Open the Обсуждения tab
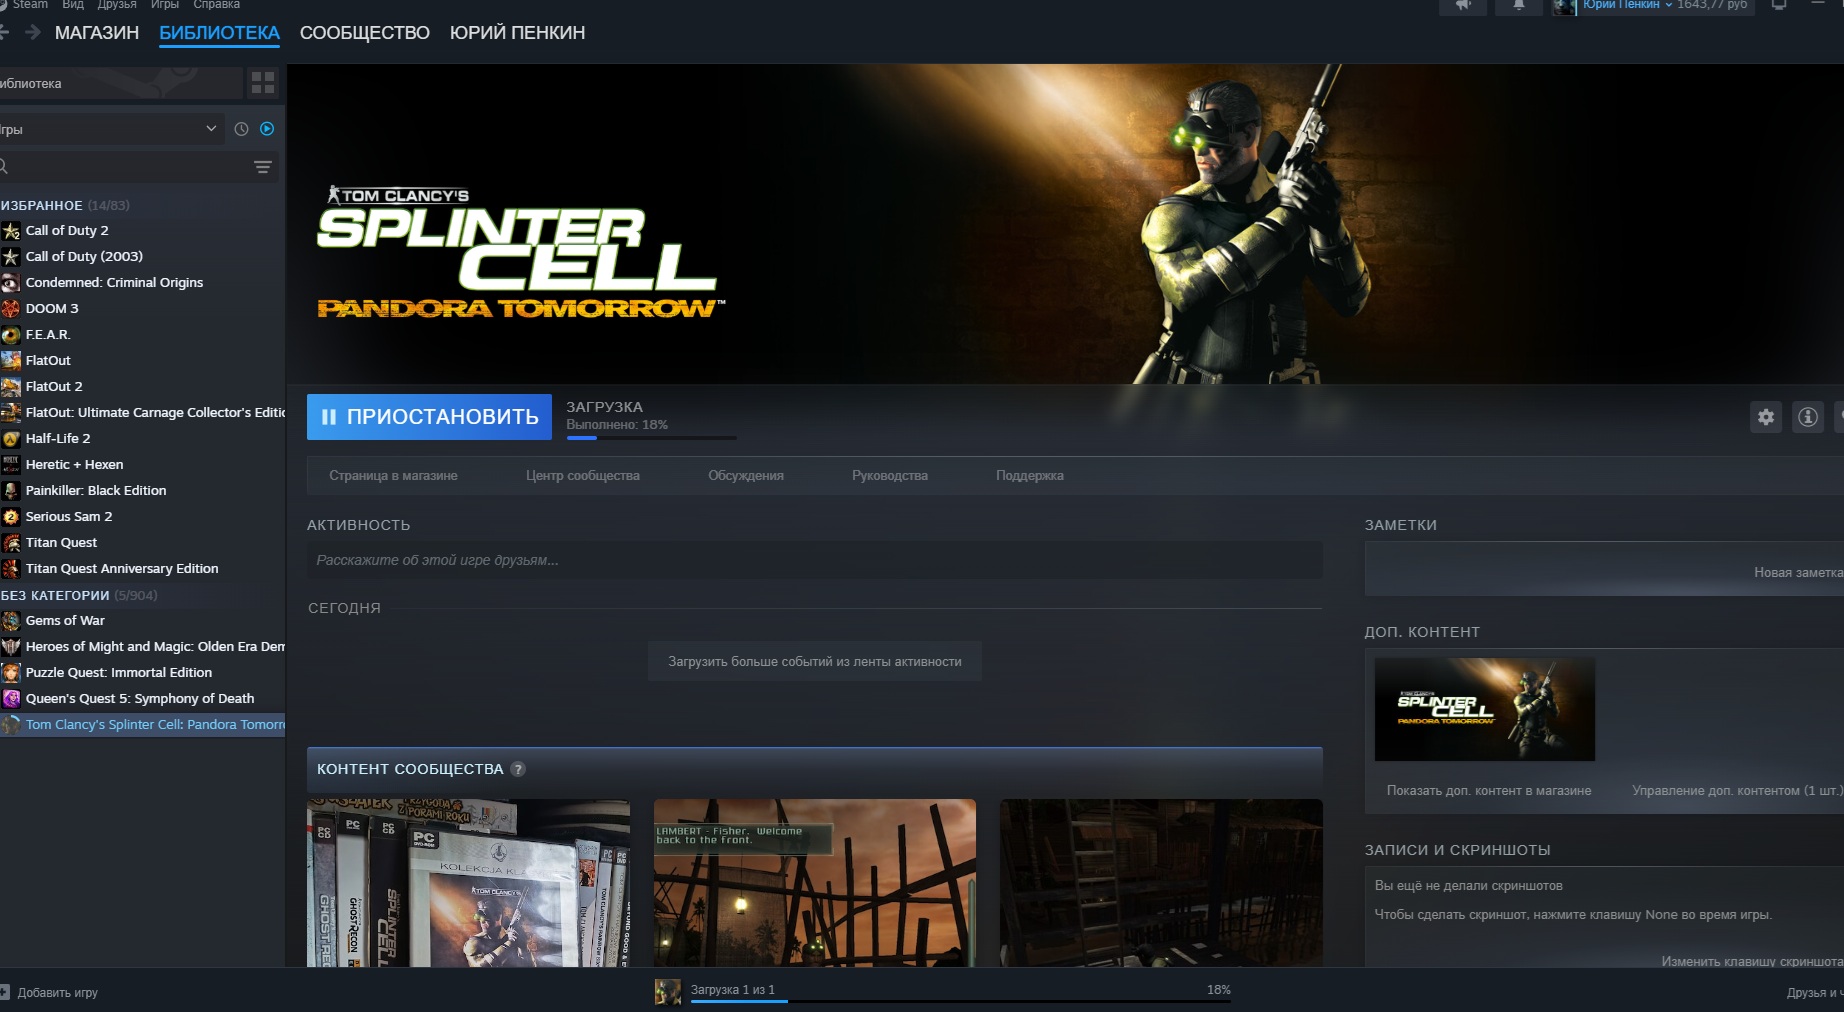 click(x=746, y=476)
